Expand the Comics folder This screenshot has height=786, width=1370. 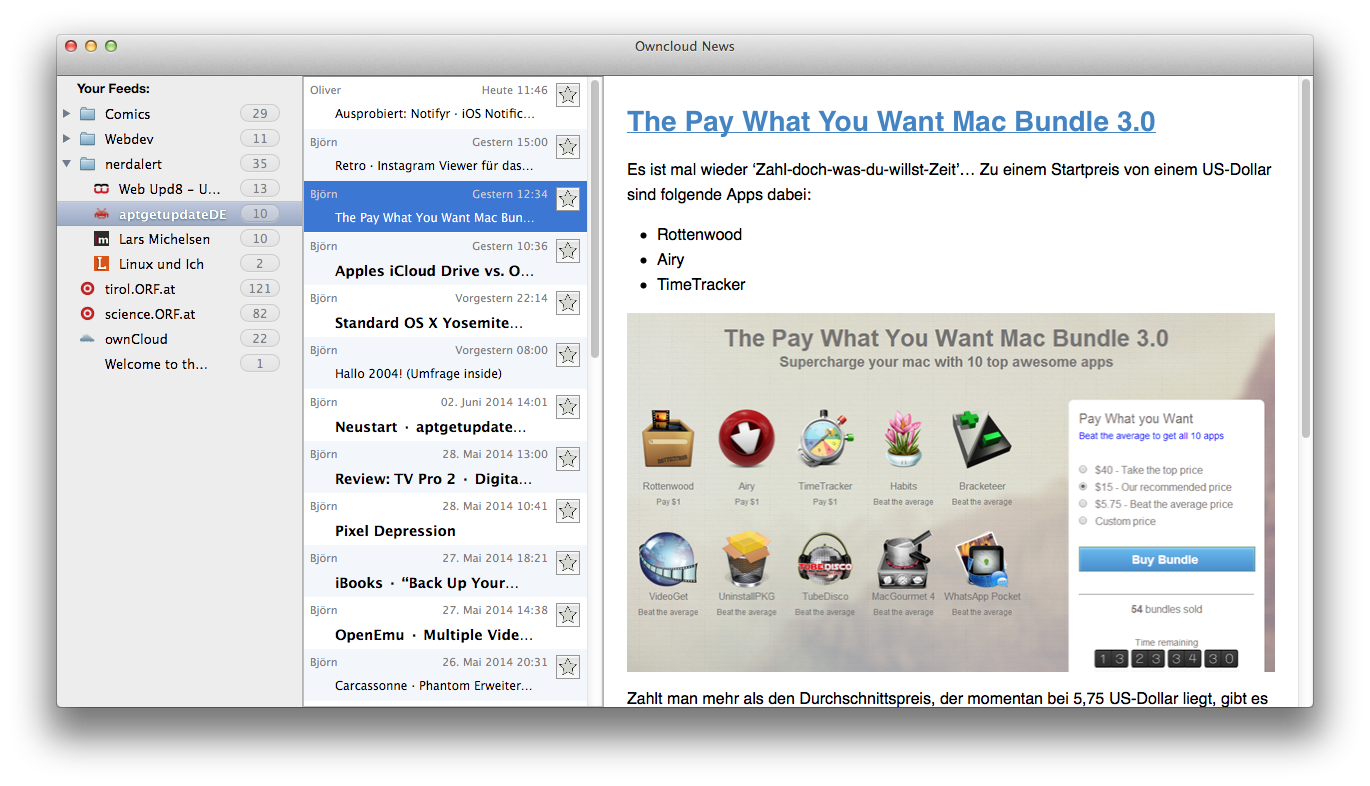(x=67, y=113)
